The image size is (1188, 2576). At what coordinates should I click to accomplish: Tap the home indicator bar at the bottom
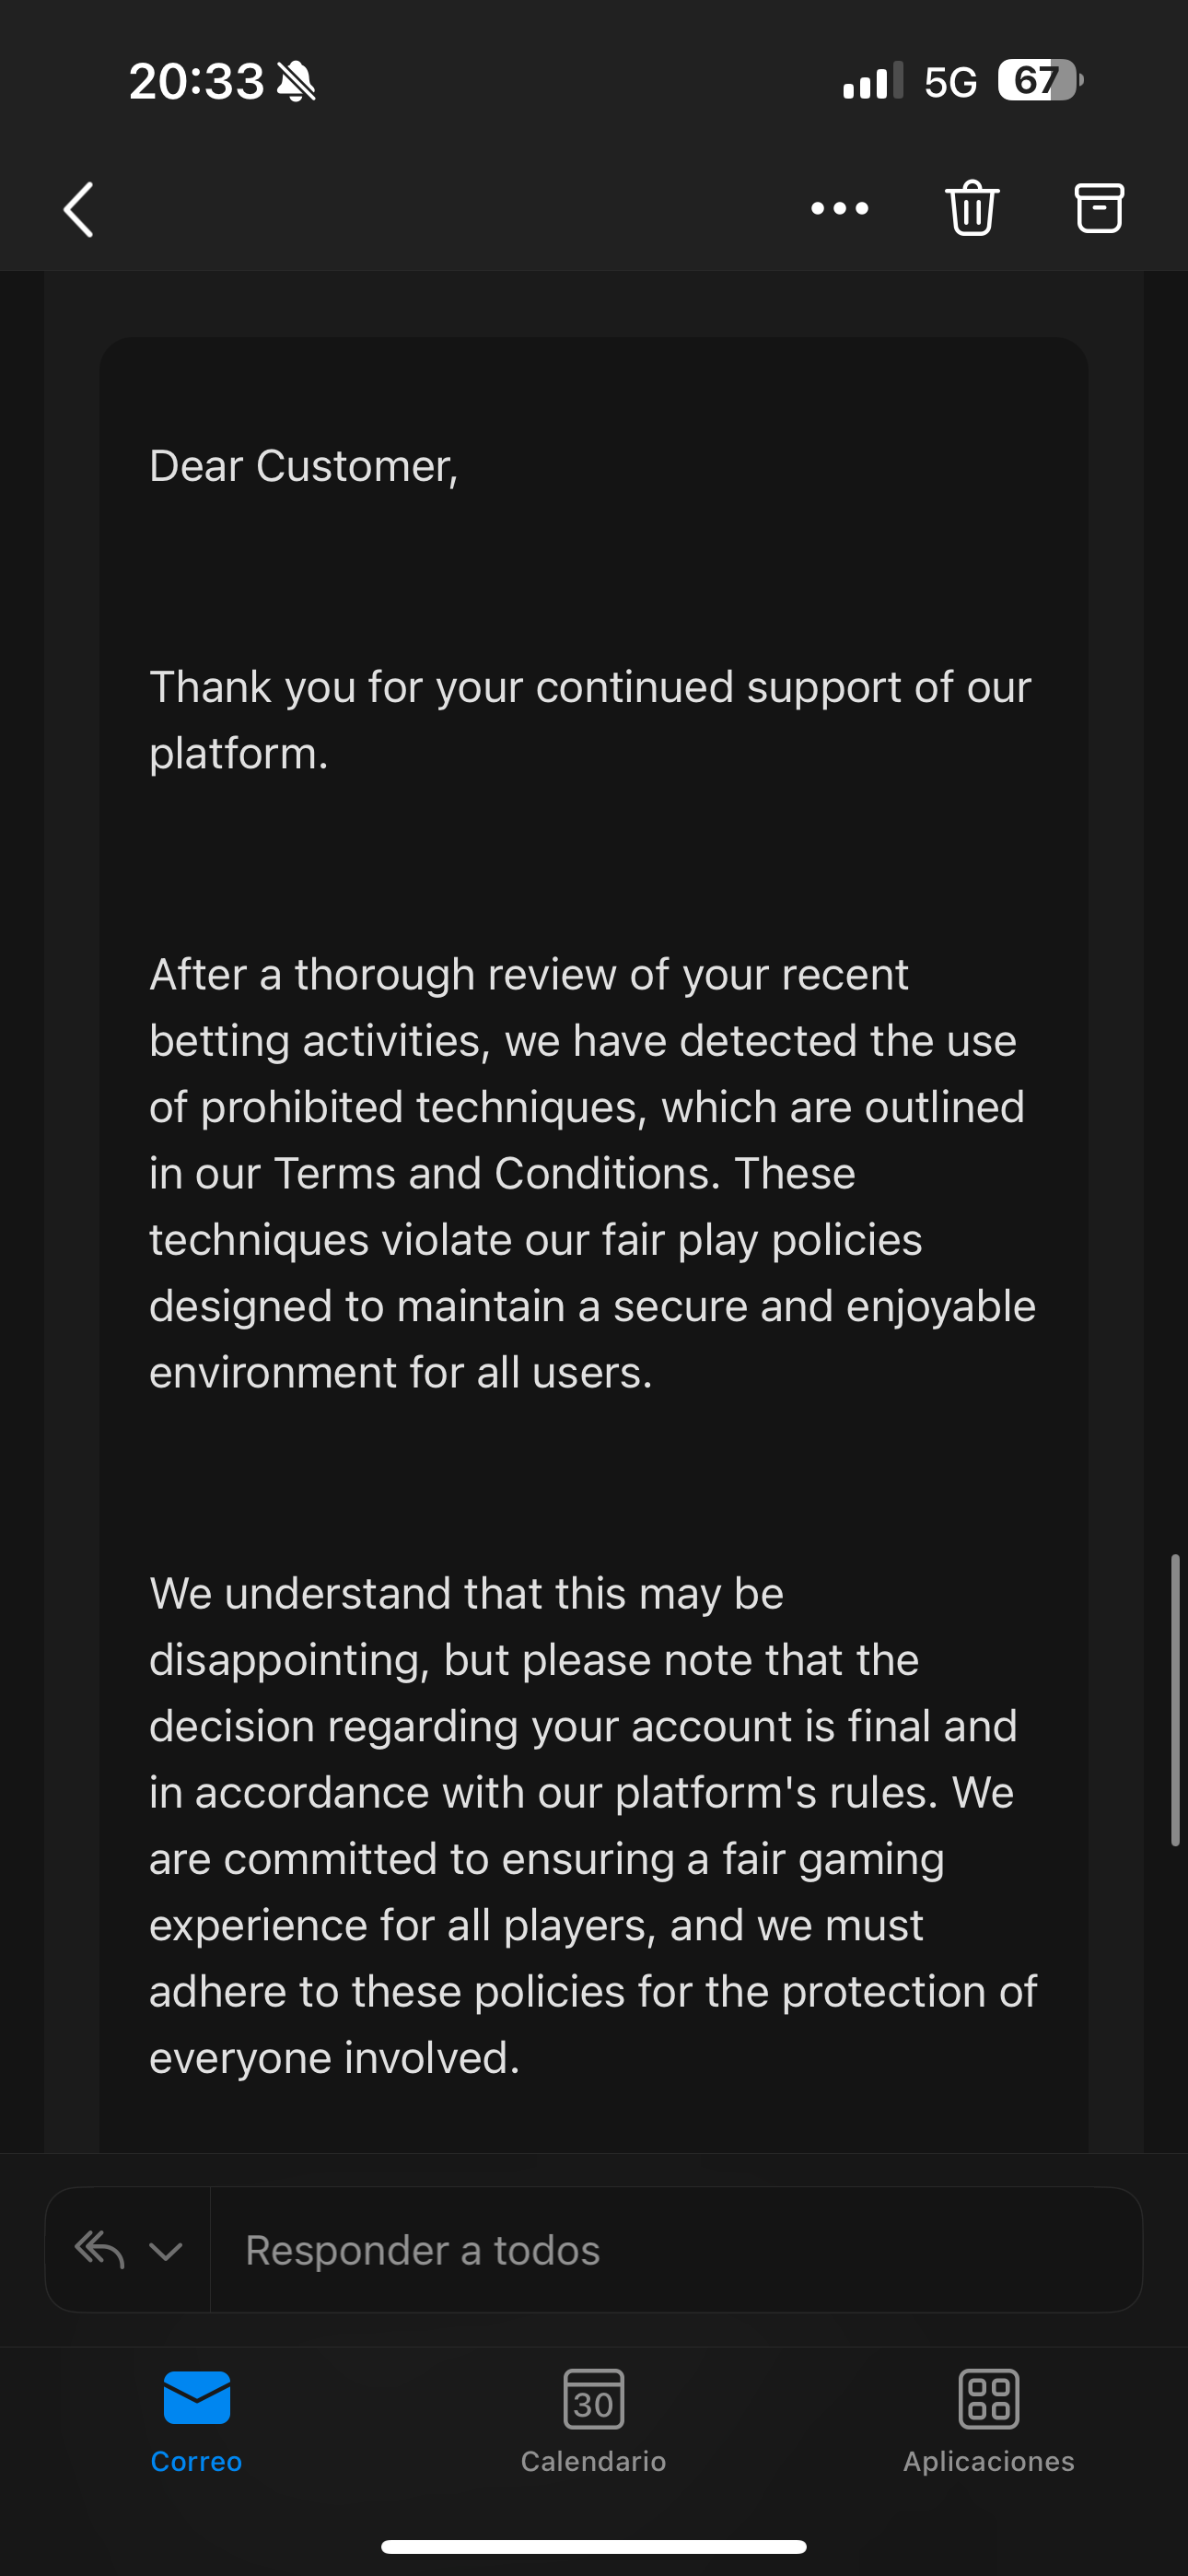(594, 2546)
